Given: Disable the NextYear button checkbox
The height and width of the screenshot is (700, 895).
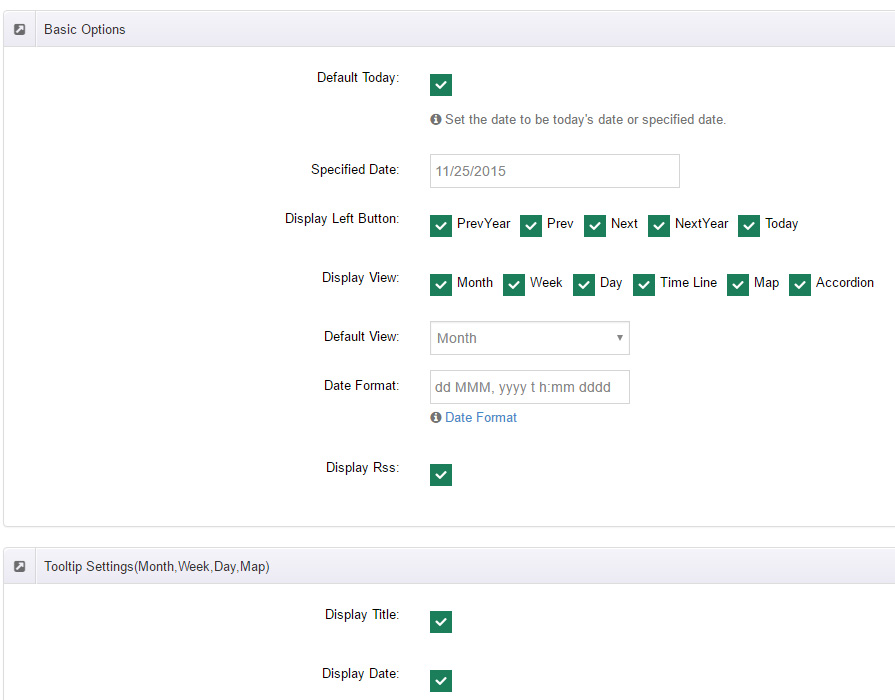Looking at the screenshot, I should coord(659,226).
